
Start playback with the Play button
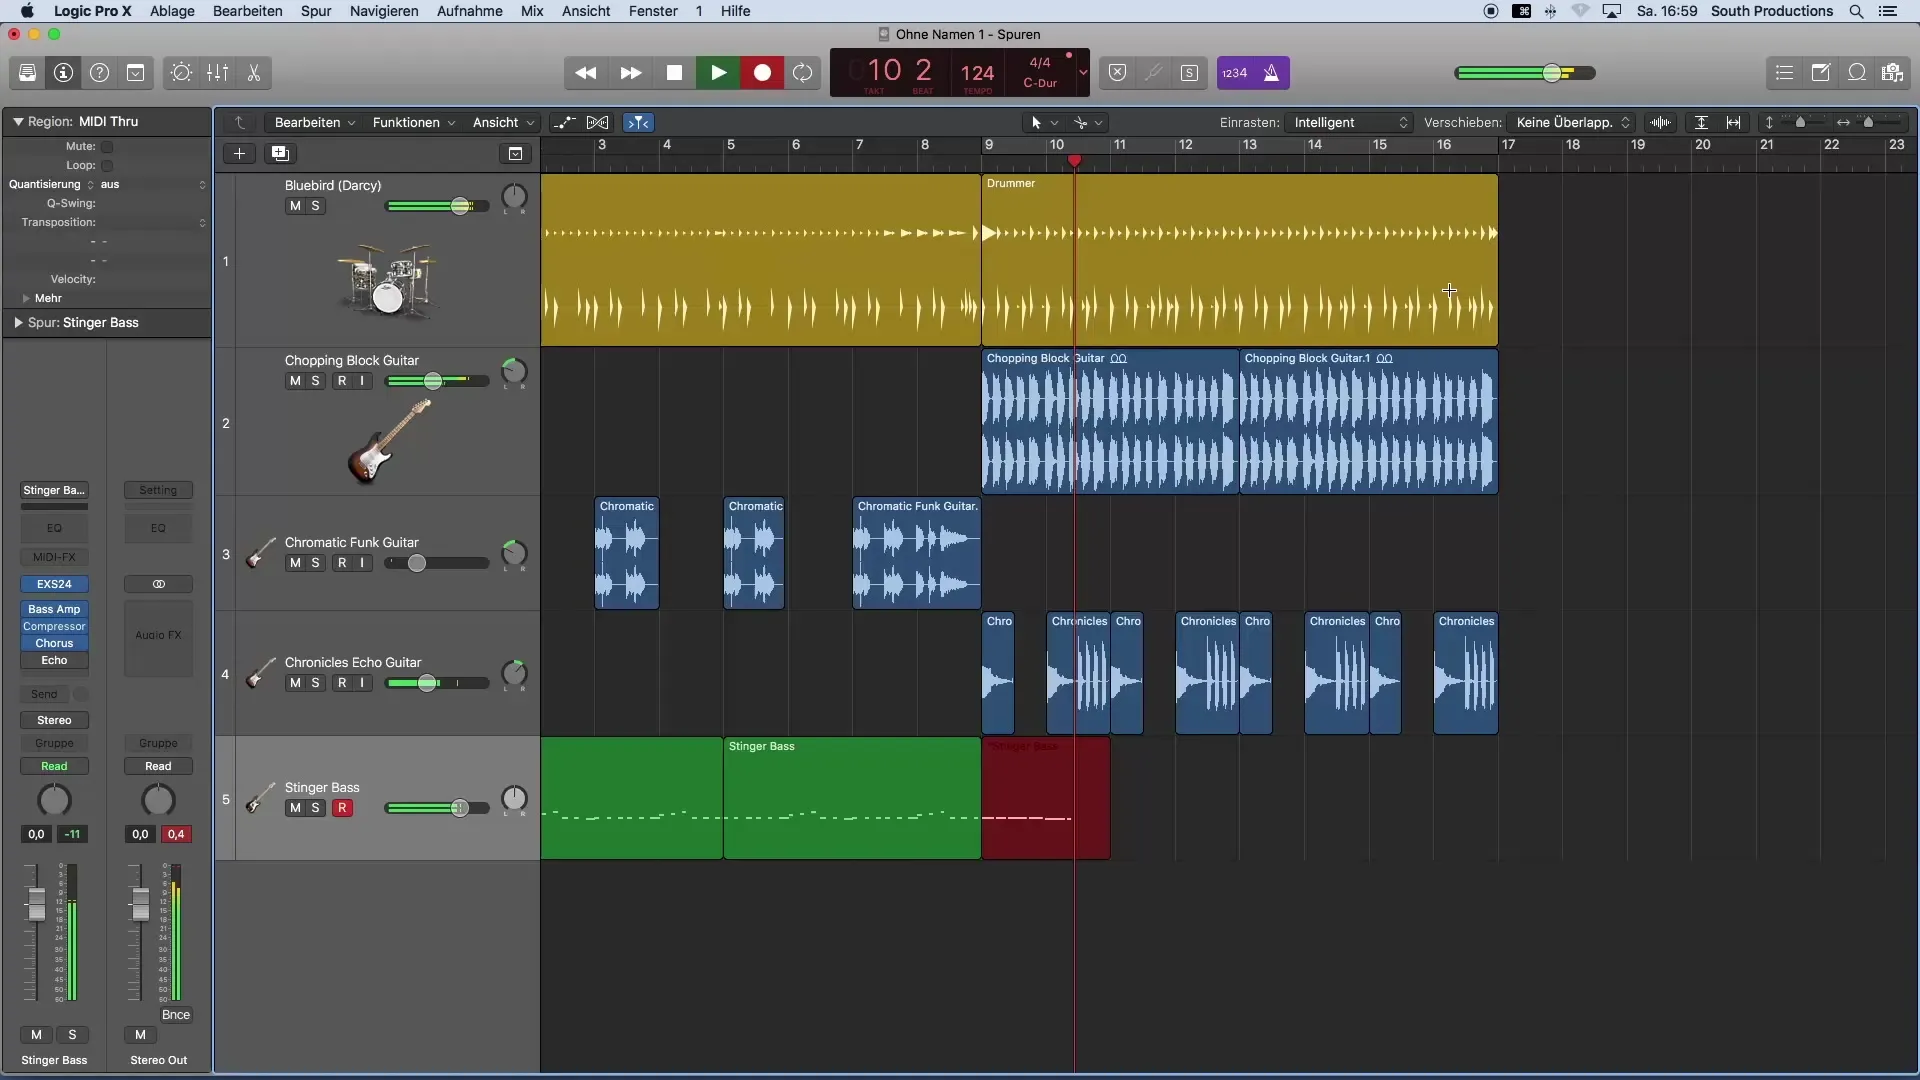click(718, 73)
